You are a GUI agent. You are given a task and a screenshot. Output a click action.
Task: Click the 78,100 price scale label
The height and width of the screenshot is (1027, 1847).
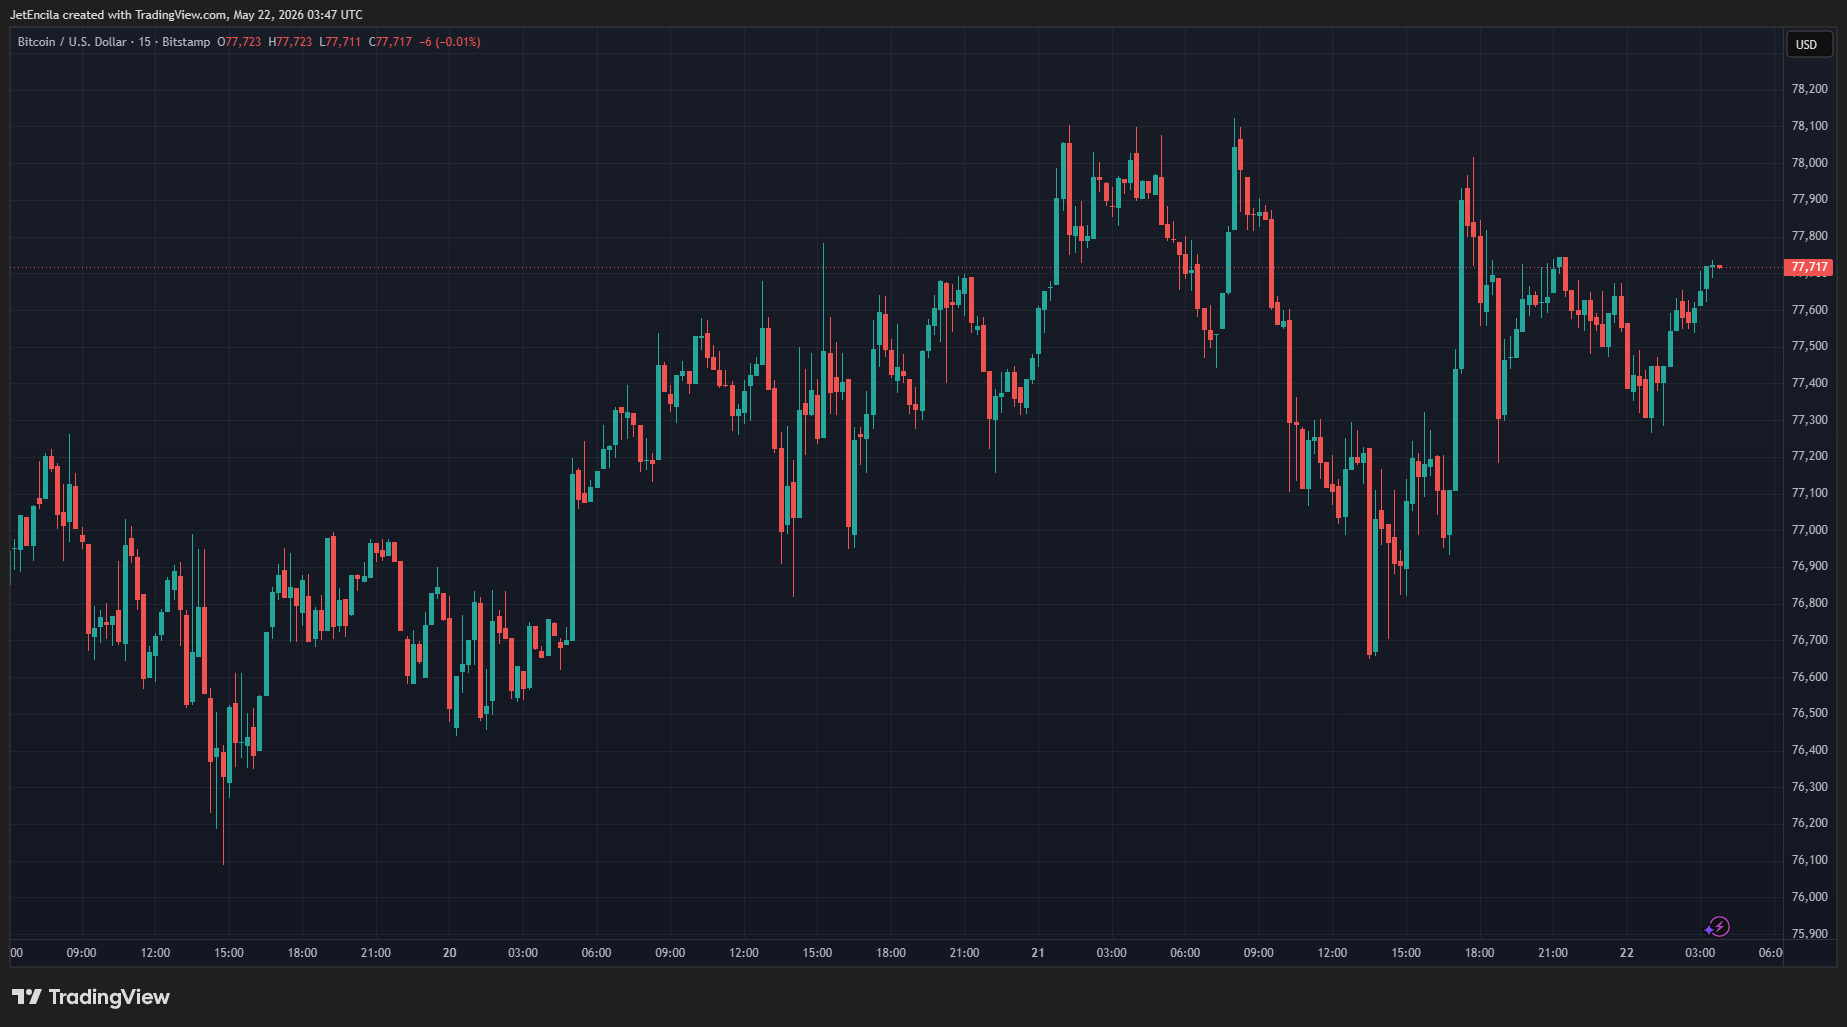[1809, 126]
